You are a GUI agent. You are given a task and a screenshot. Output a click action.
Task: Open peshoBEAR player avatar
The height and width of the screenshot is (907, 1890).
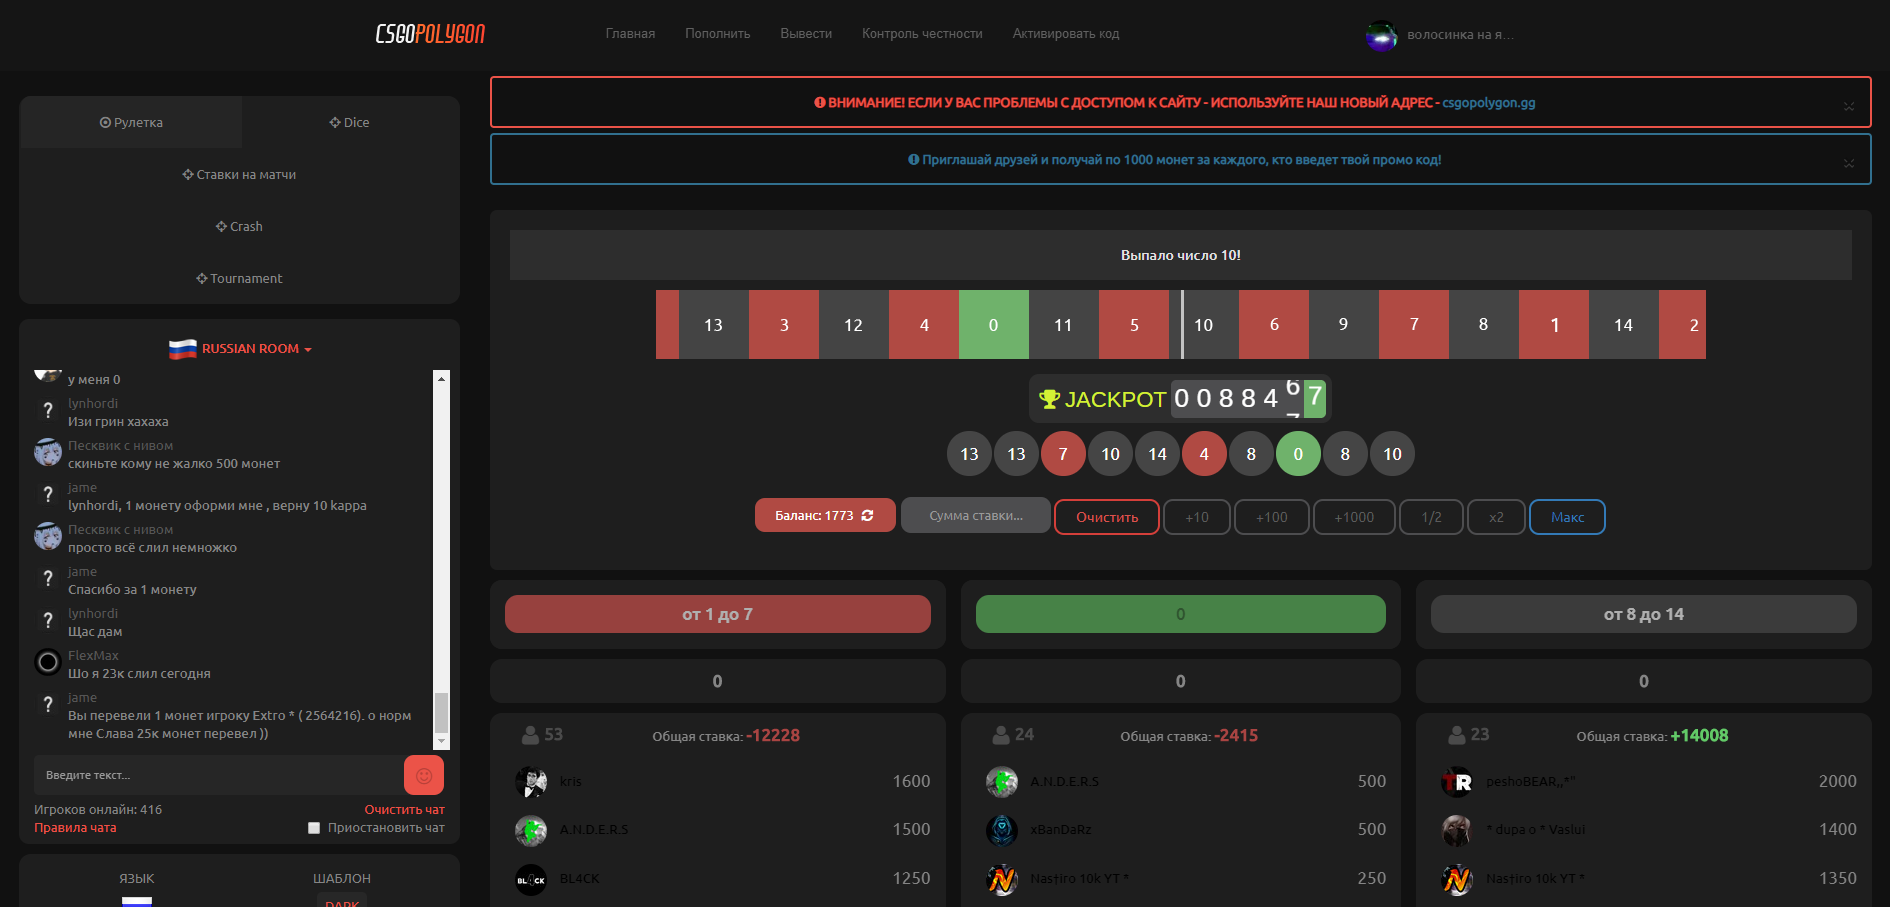point(1457,782)
